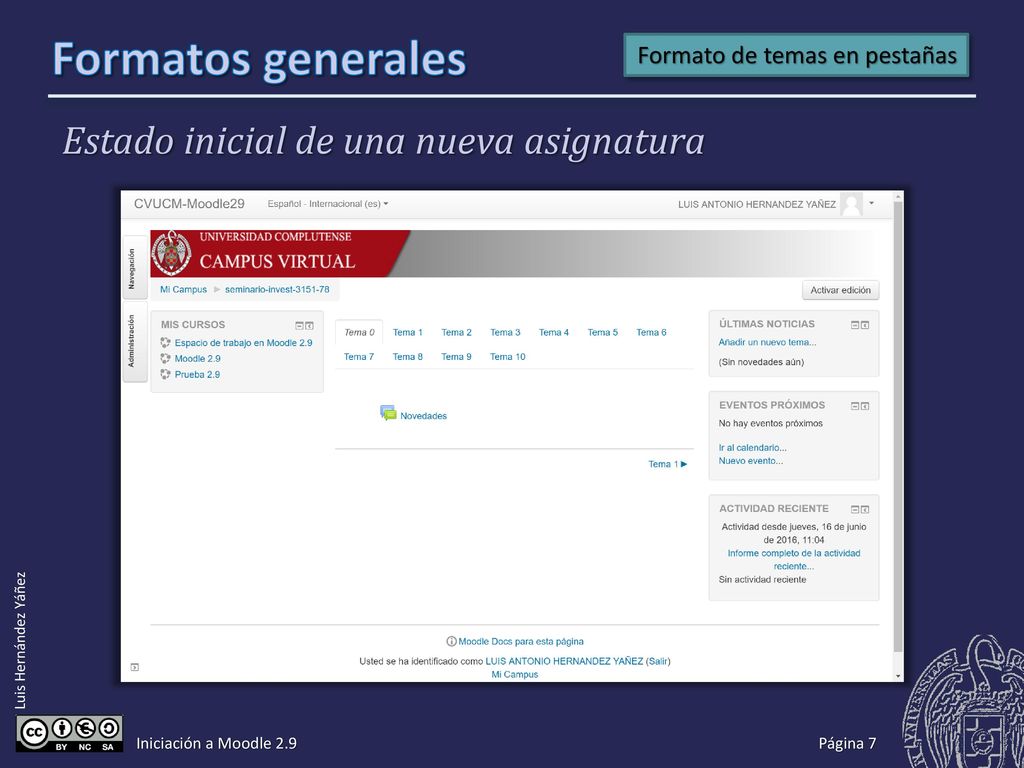Click Ir al calendario link
This screenshot has width=1024, height=768.
752,448
